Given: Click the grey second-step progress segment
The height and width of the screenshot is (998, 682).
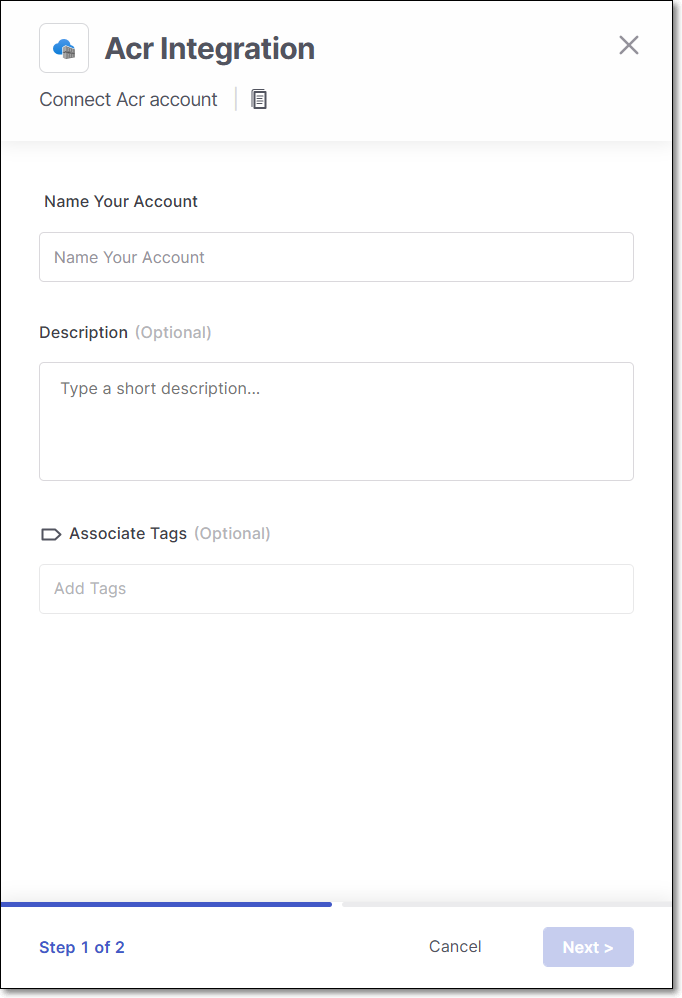Looking at the screenshot, I should 506,904.
